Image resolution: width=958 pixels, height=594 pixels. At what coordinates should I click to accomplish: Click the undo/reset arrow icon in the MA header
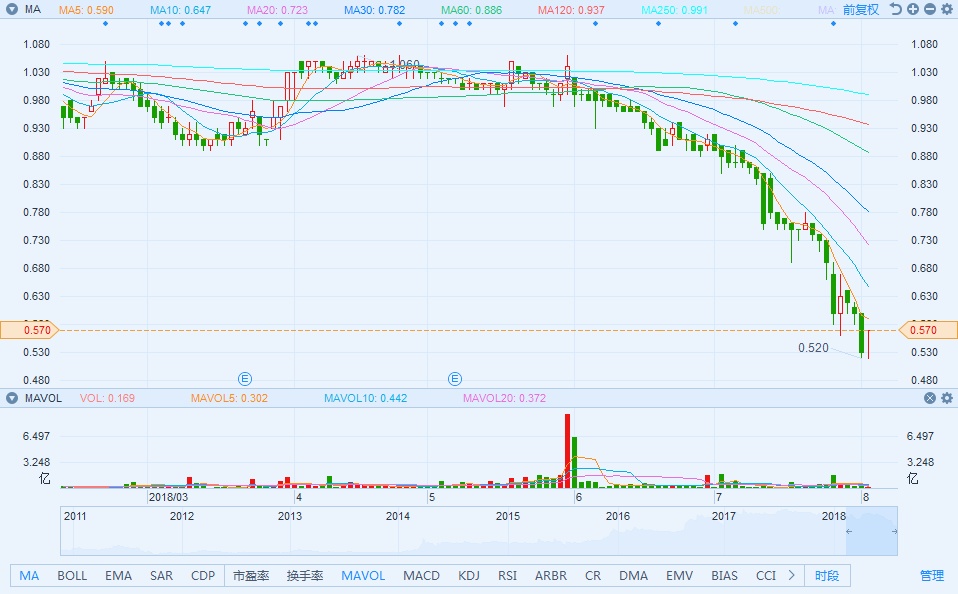[896, 9]
